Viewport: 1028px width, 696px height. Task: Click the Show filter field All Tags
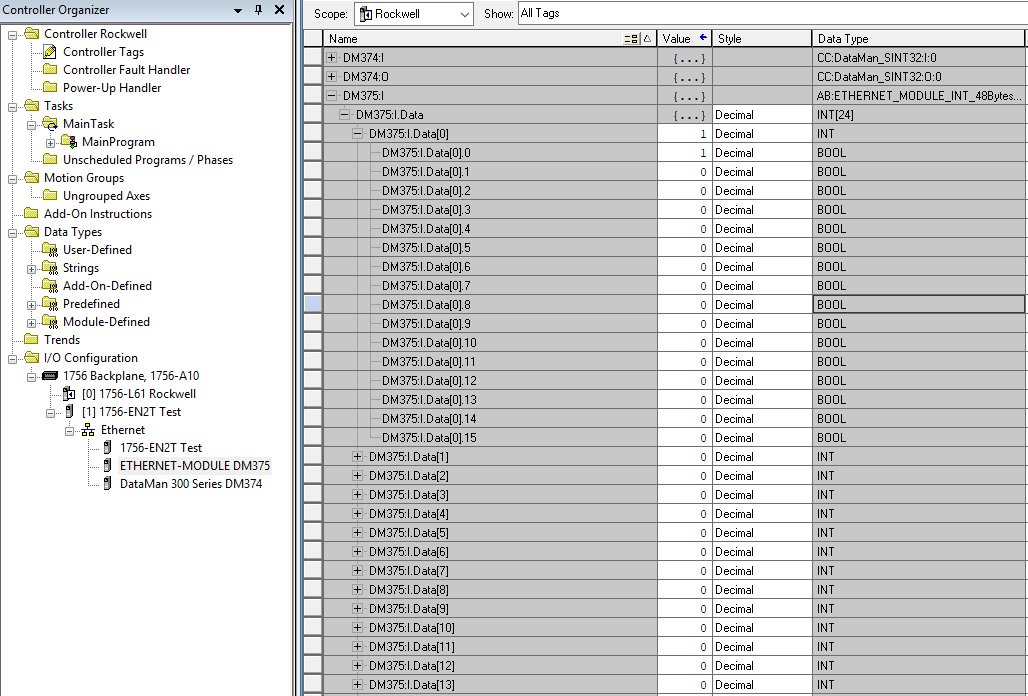pyautogui.click(x=770, y=14)
